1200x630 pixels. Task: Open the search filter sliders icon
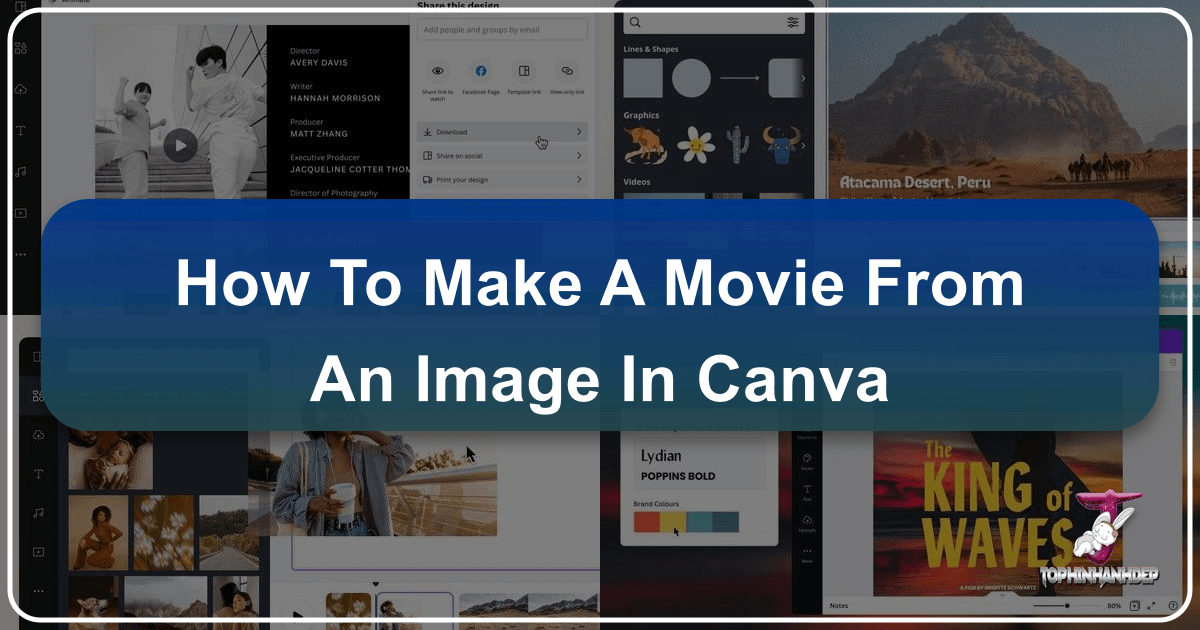792,22
